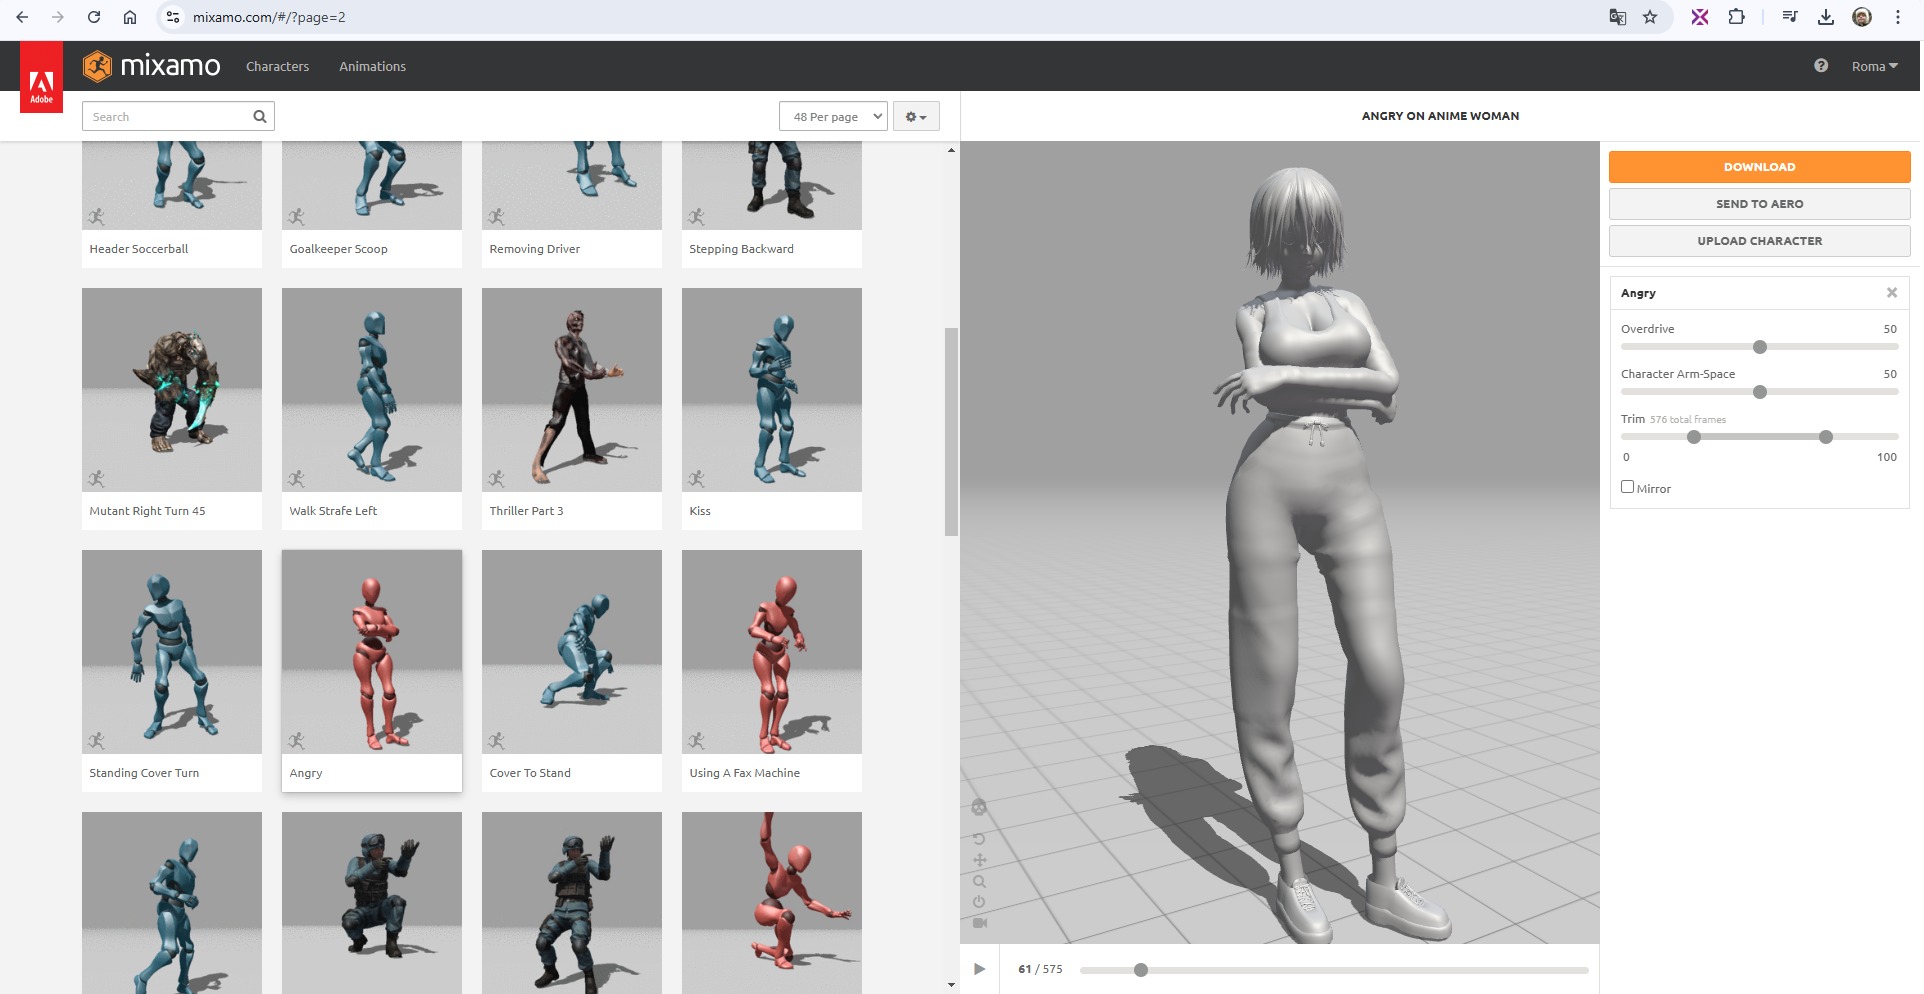
Task: Select the Cover To Stand animation
Action: coord(572,671)
